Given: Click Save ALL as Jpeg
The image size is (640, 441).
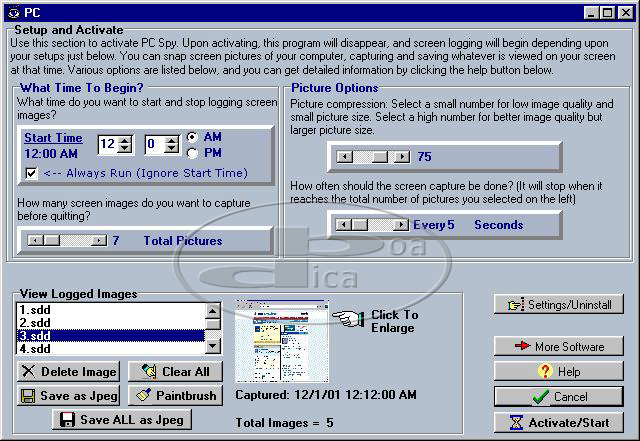Looking at the screenshot, I should pyautogui.click(x=121, y=420).
